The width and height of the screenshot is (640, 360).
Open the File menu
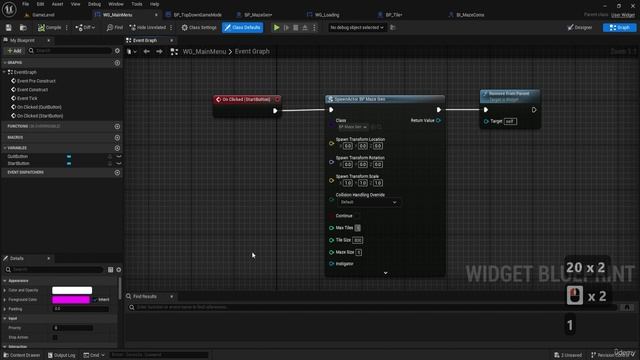pos(25,4)
